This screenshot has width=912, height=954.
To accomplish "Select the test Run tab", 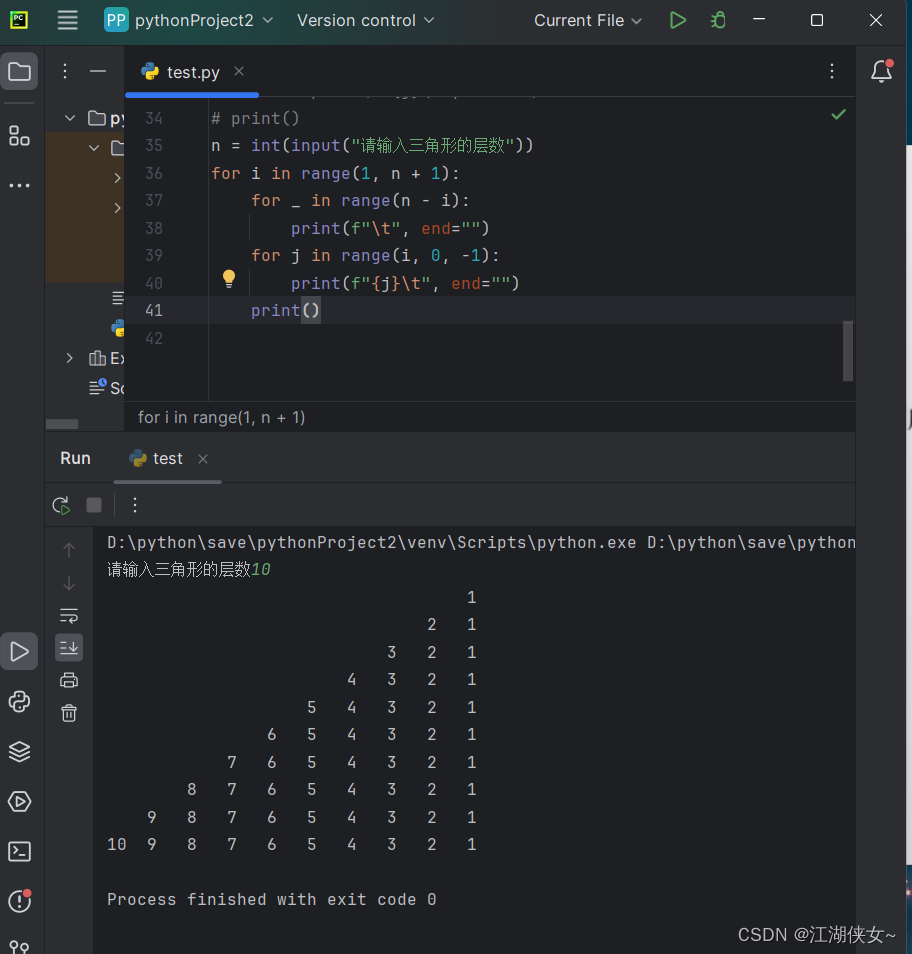I will (166, 458).
